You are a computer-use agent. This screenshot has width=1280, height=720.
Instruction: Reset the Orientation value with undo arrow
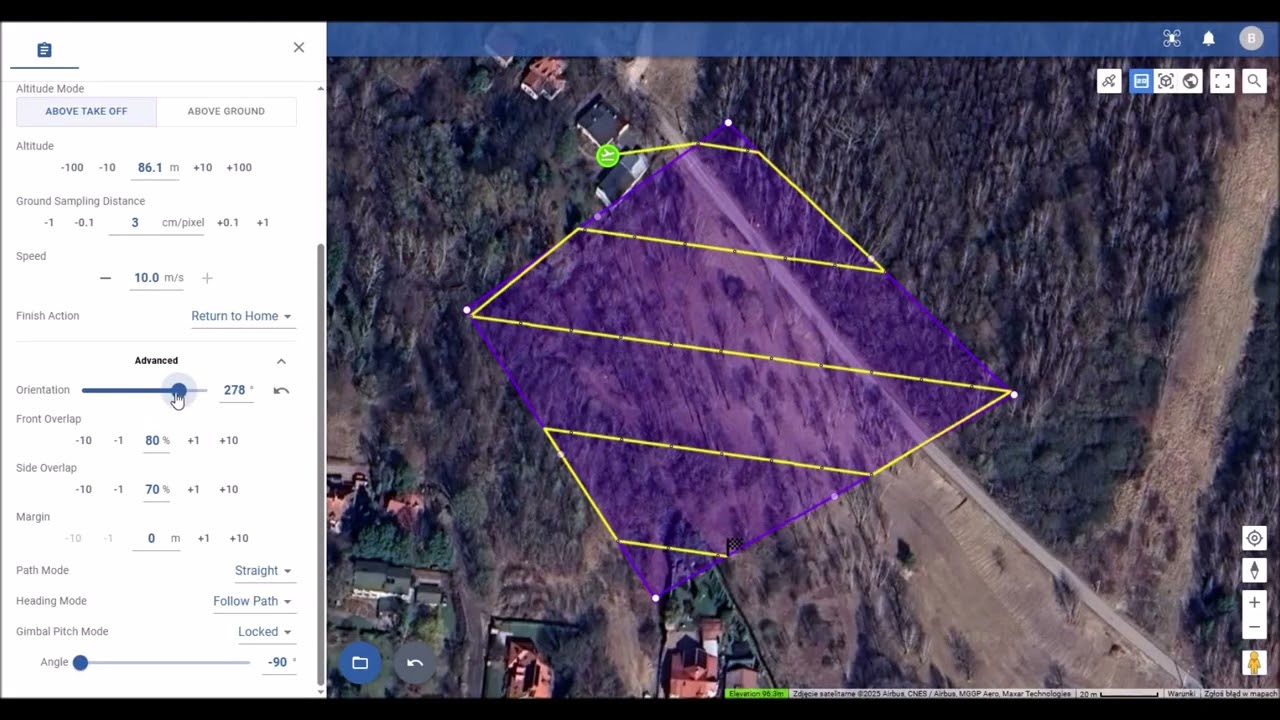[281, 390]
